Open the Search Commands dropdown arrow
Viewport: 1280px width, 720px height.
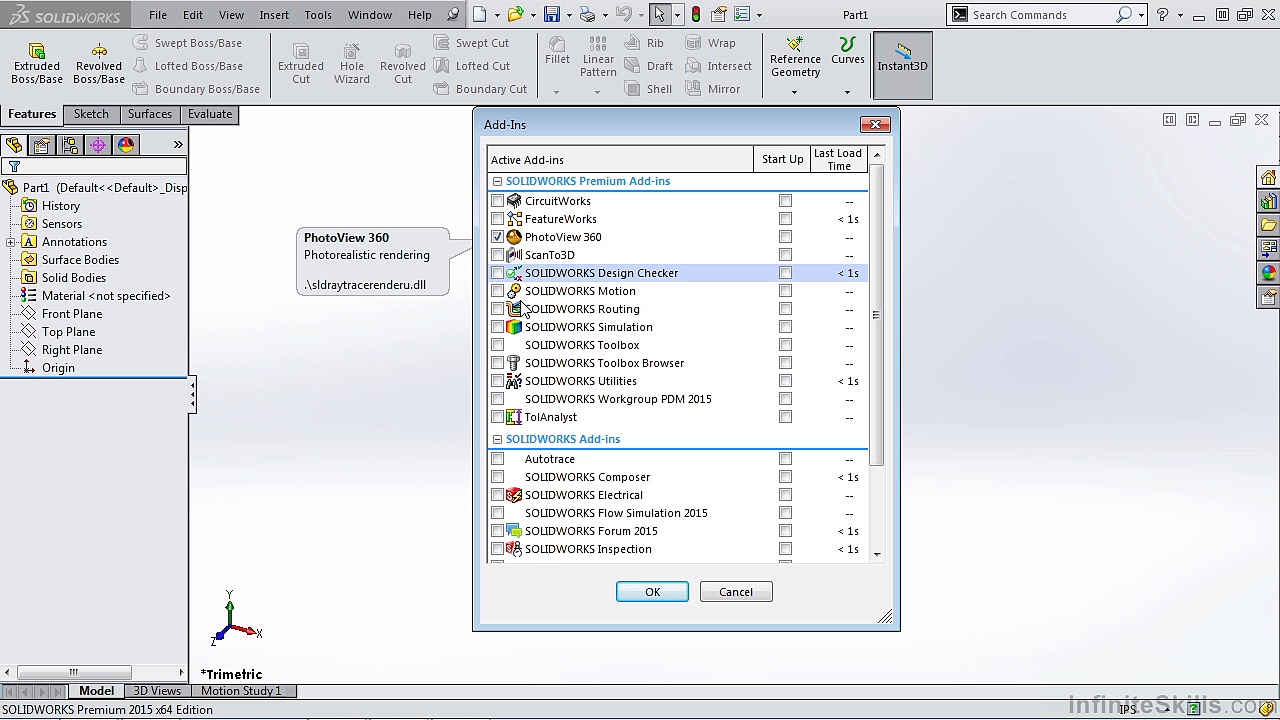(x=1141, y=15)
